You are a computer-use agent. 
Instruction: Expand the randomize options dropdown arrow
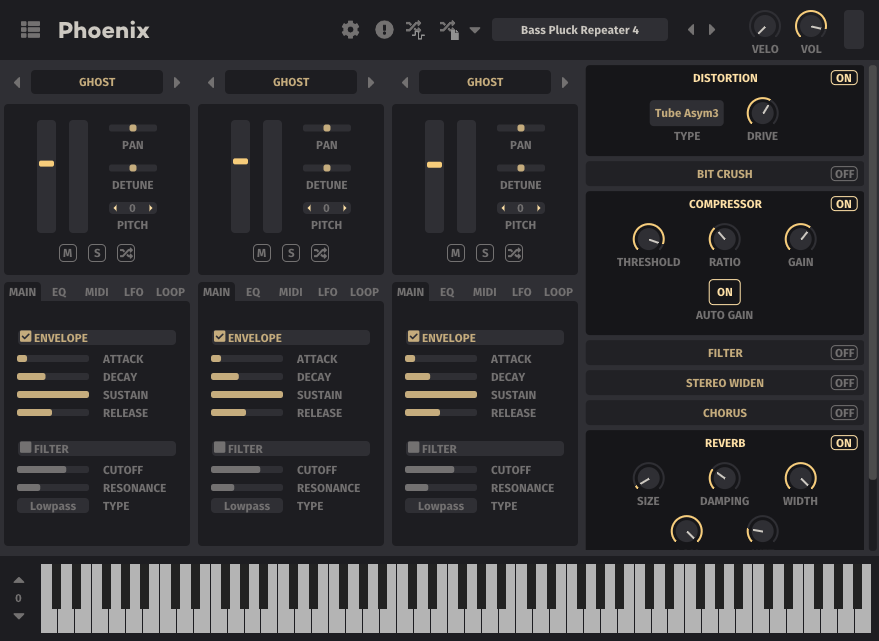(x=475, y=30)
